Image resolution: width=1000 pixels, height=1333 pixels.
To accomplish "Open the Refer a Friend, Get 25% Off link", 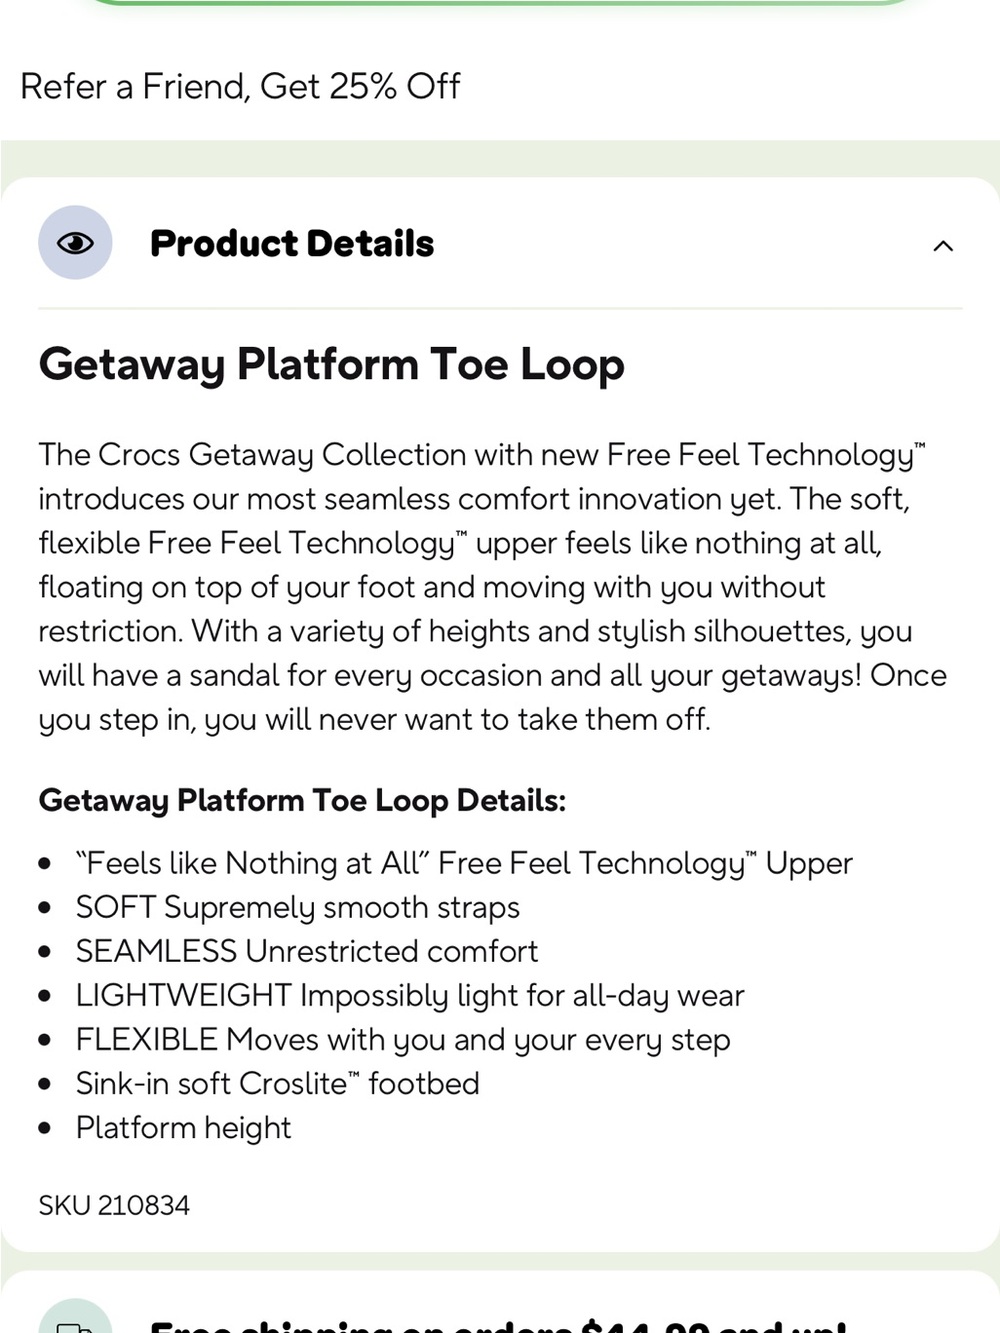I will click(240, 87).
